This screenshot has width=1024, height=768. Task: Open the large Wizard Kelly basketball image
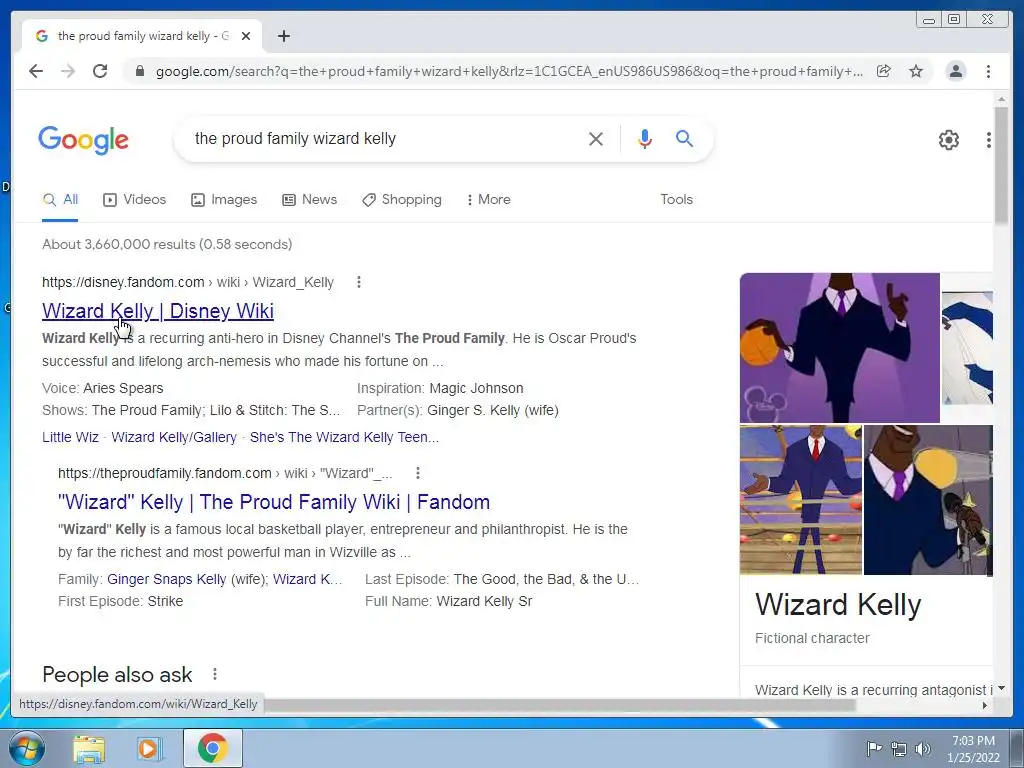click(839, 347)
